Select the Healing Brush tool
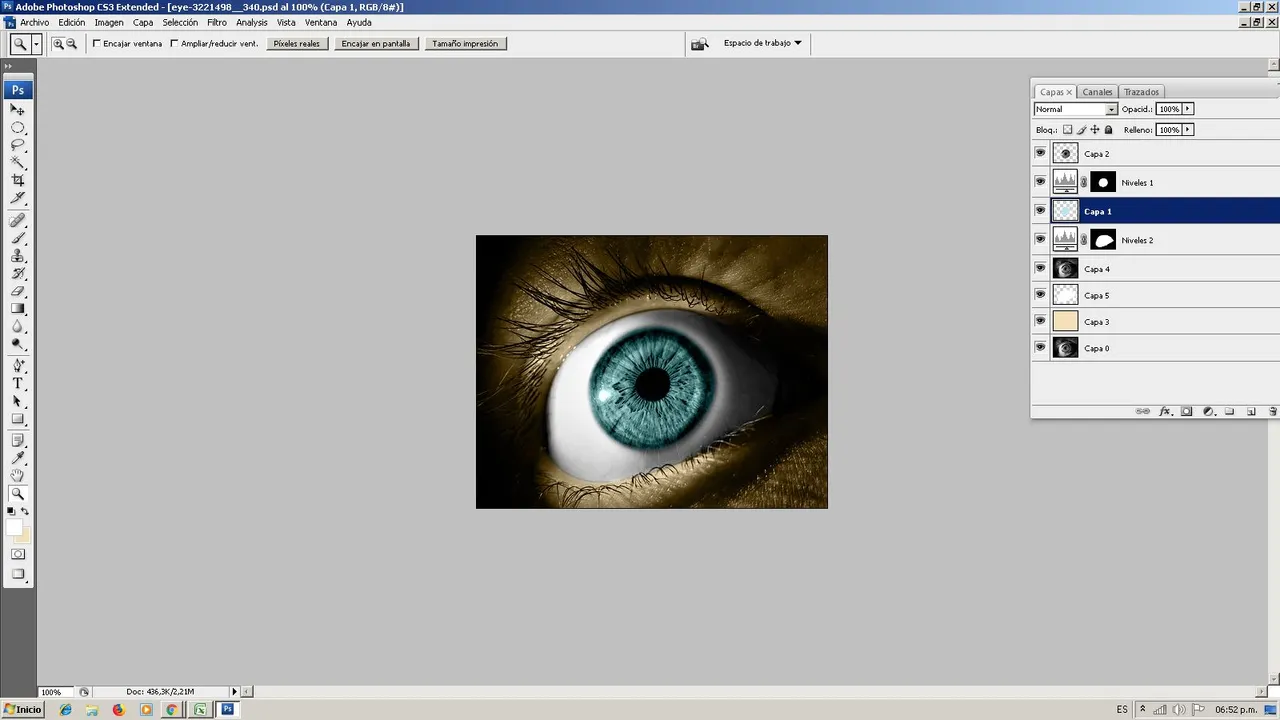This screenshot has height=720, width=1280. 18,220
